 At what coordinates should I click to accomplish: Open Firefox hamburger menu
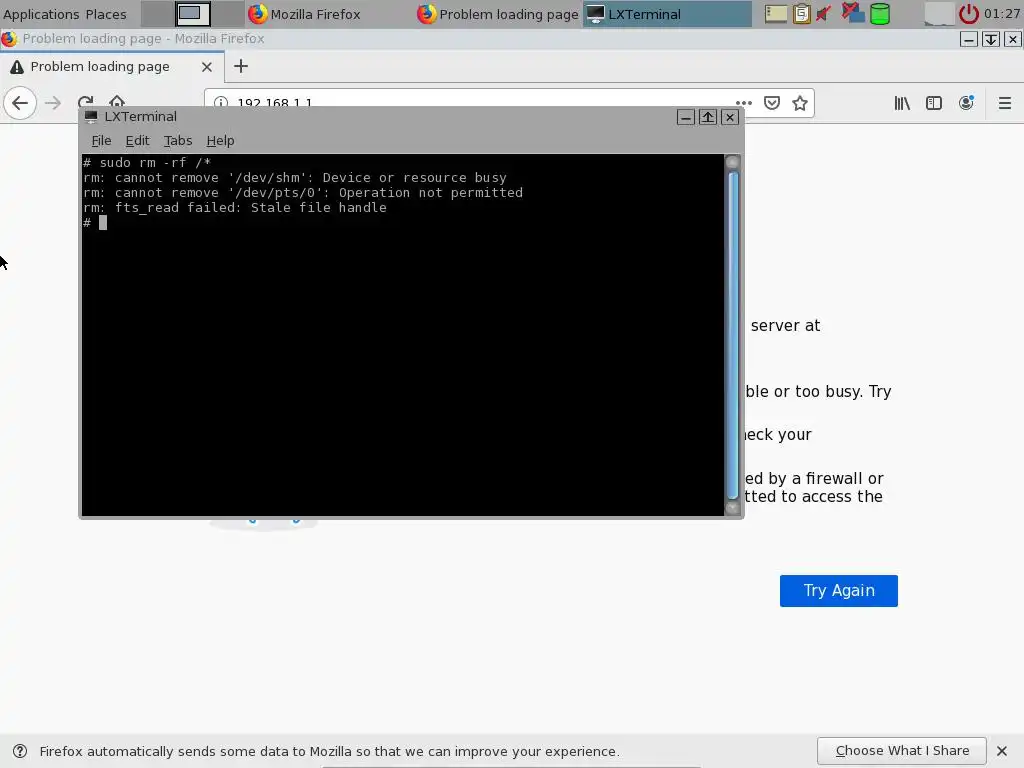coord(1005,103)
